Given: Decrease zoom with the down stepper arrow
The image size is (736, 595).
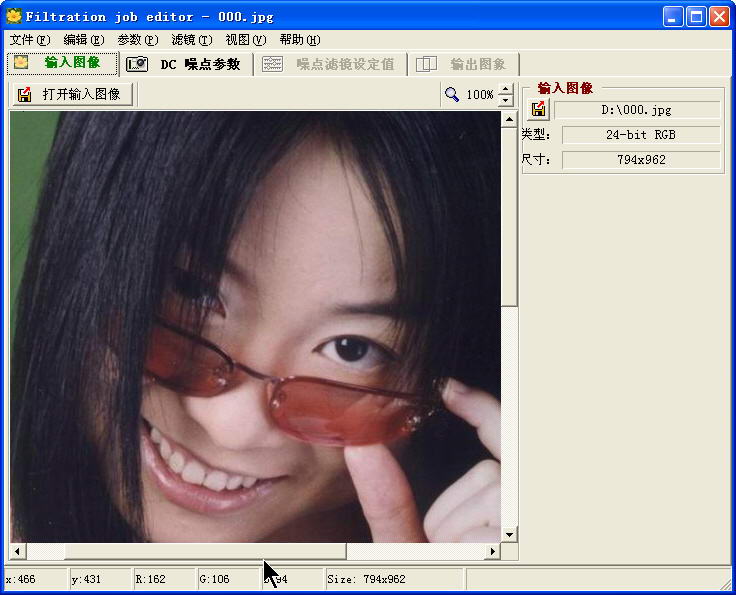Looking at the screenshot, I should click(505, 100).
